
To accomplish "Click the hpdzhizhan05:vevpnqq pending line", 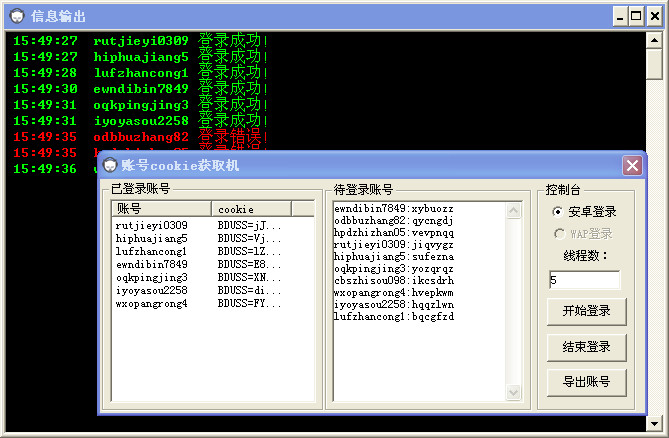I will [394, 232].
